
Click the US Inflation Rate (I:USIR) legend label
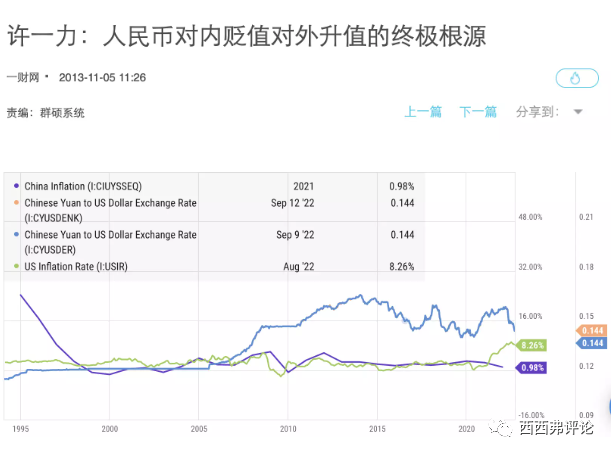76,266
